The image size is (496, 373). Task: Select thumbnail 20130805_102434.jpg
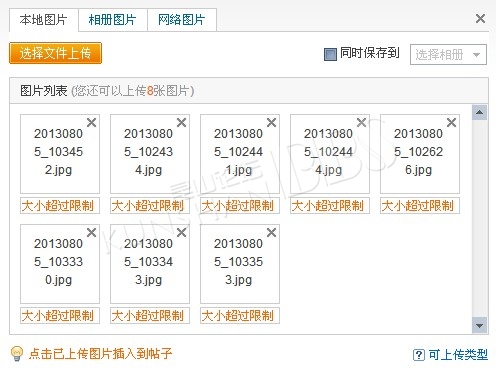(x=150, y=154)
